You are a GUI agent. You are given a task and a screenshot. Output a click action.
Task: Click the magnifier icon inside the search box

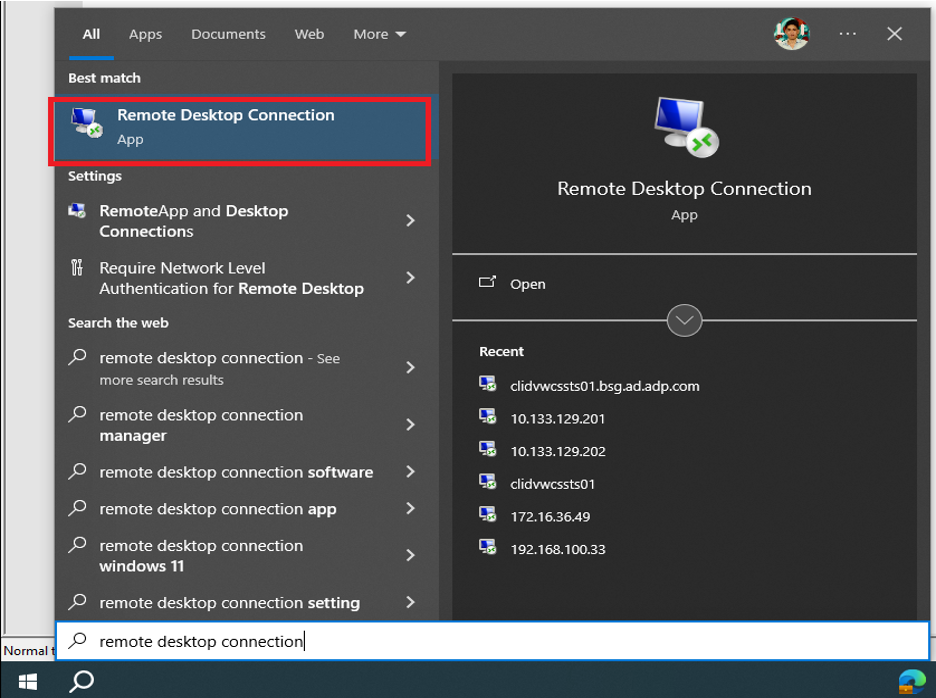(77, 640)
